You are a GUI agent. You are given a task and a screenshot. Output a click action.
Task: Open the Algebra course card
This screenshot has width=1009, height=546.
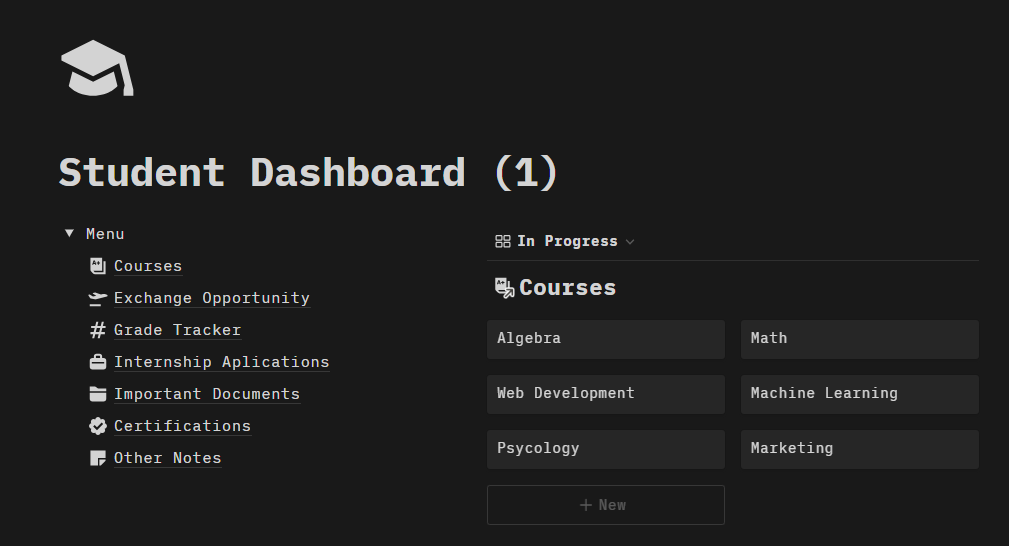tap(605, 339)
